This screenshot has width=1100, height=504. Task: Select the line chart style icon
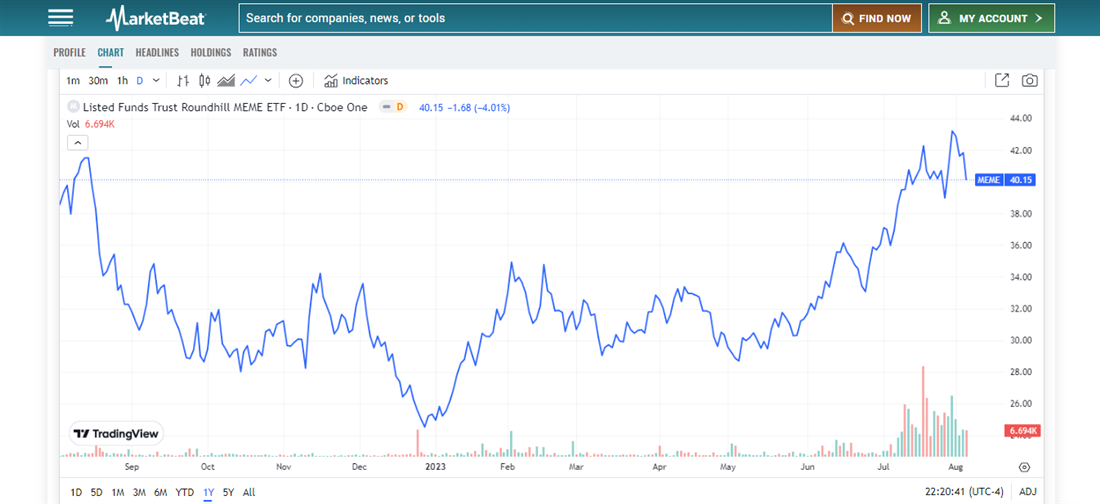[249, 81]
